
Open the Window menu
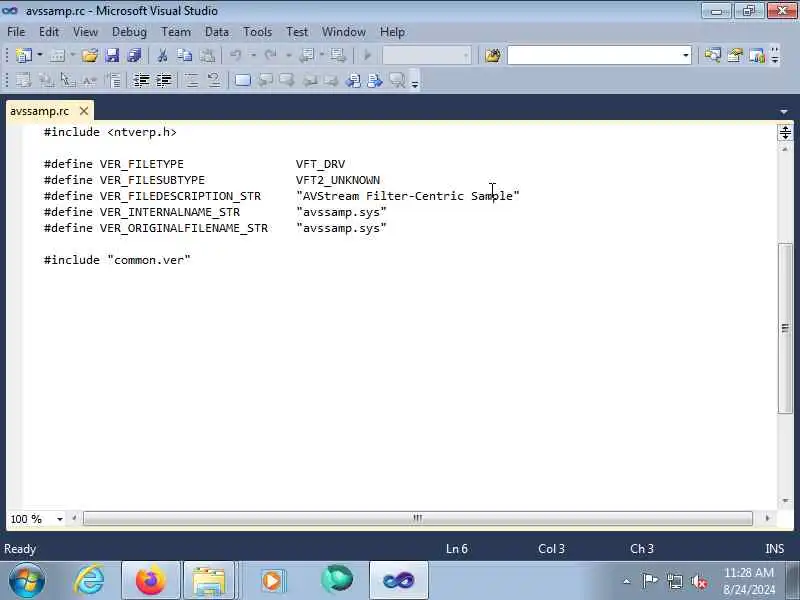(x=343, y=32)
